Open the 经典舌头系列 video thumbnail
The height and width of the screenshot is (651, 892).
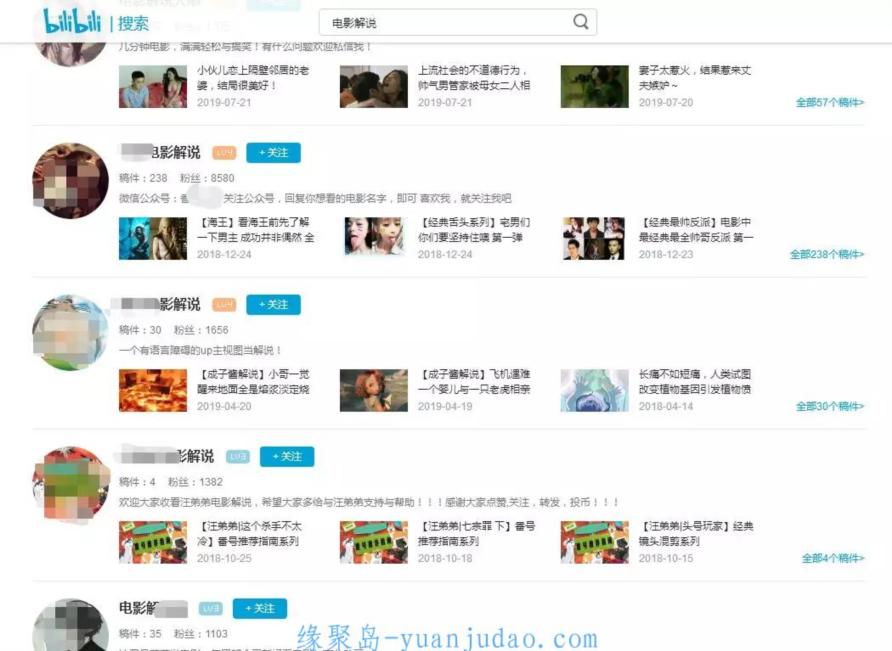tap(373, 238)
